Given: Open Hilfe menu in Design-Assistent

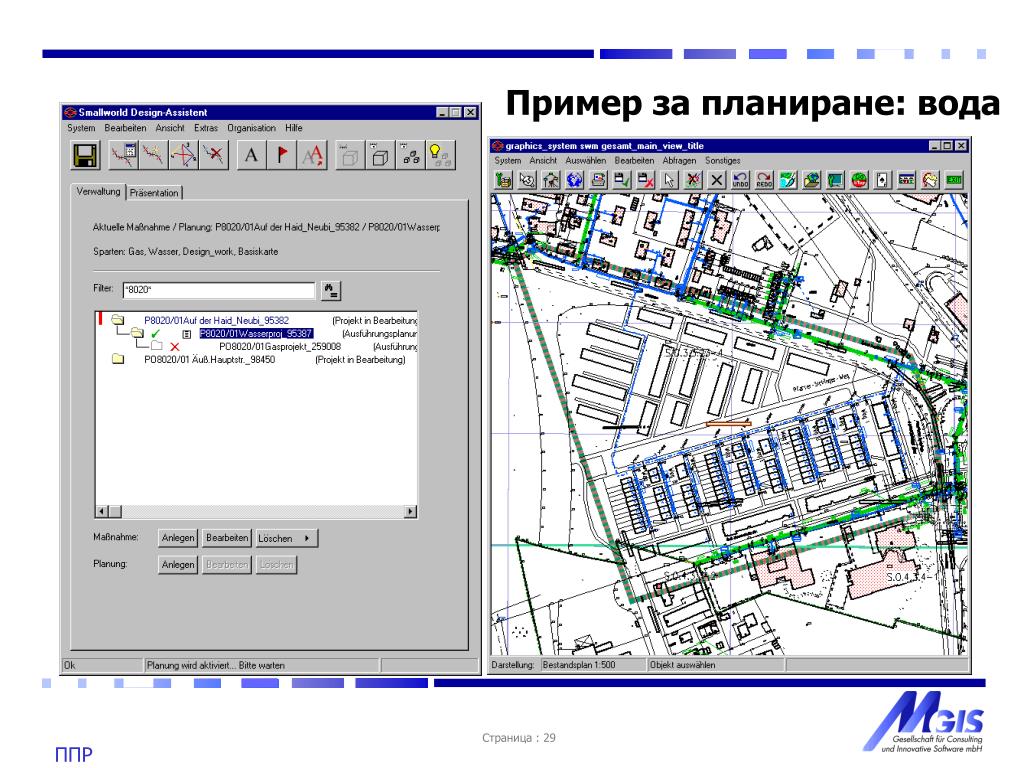Looking at the screenshot, I should click(294, 128).
